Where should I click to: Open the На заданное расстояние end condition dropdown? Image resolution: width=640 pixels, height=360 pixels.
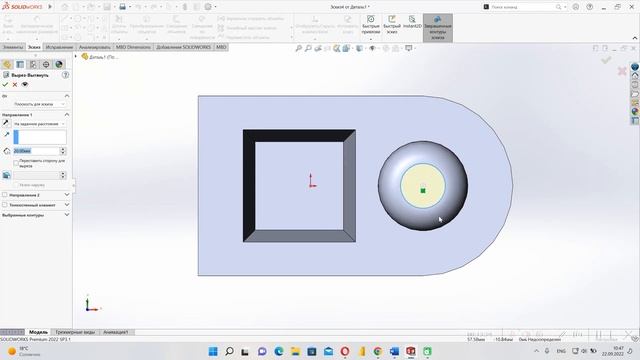pos(39,124)
